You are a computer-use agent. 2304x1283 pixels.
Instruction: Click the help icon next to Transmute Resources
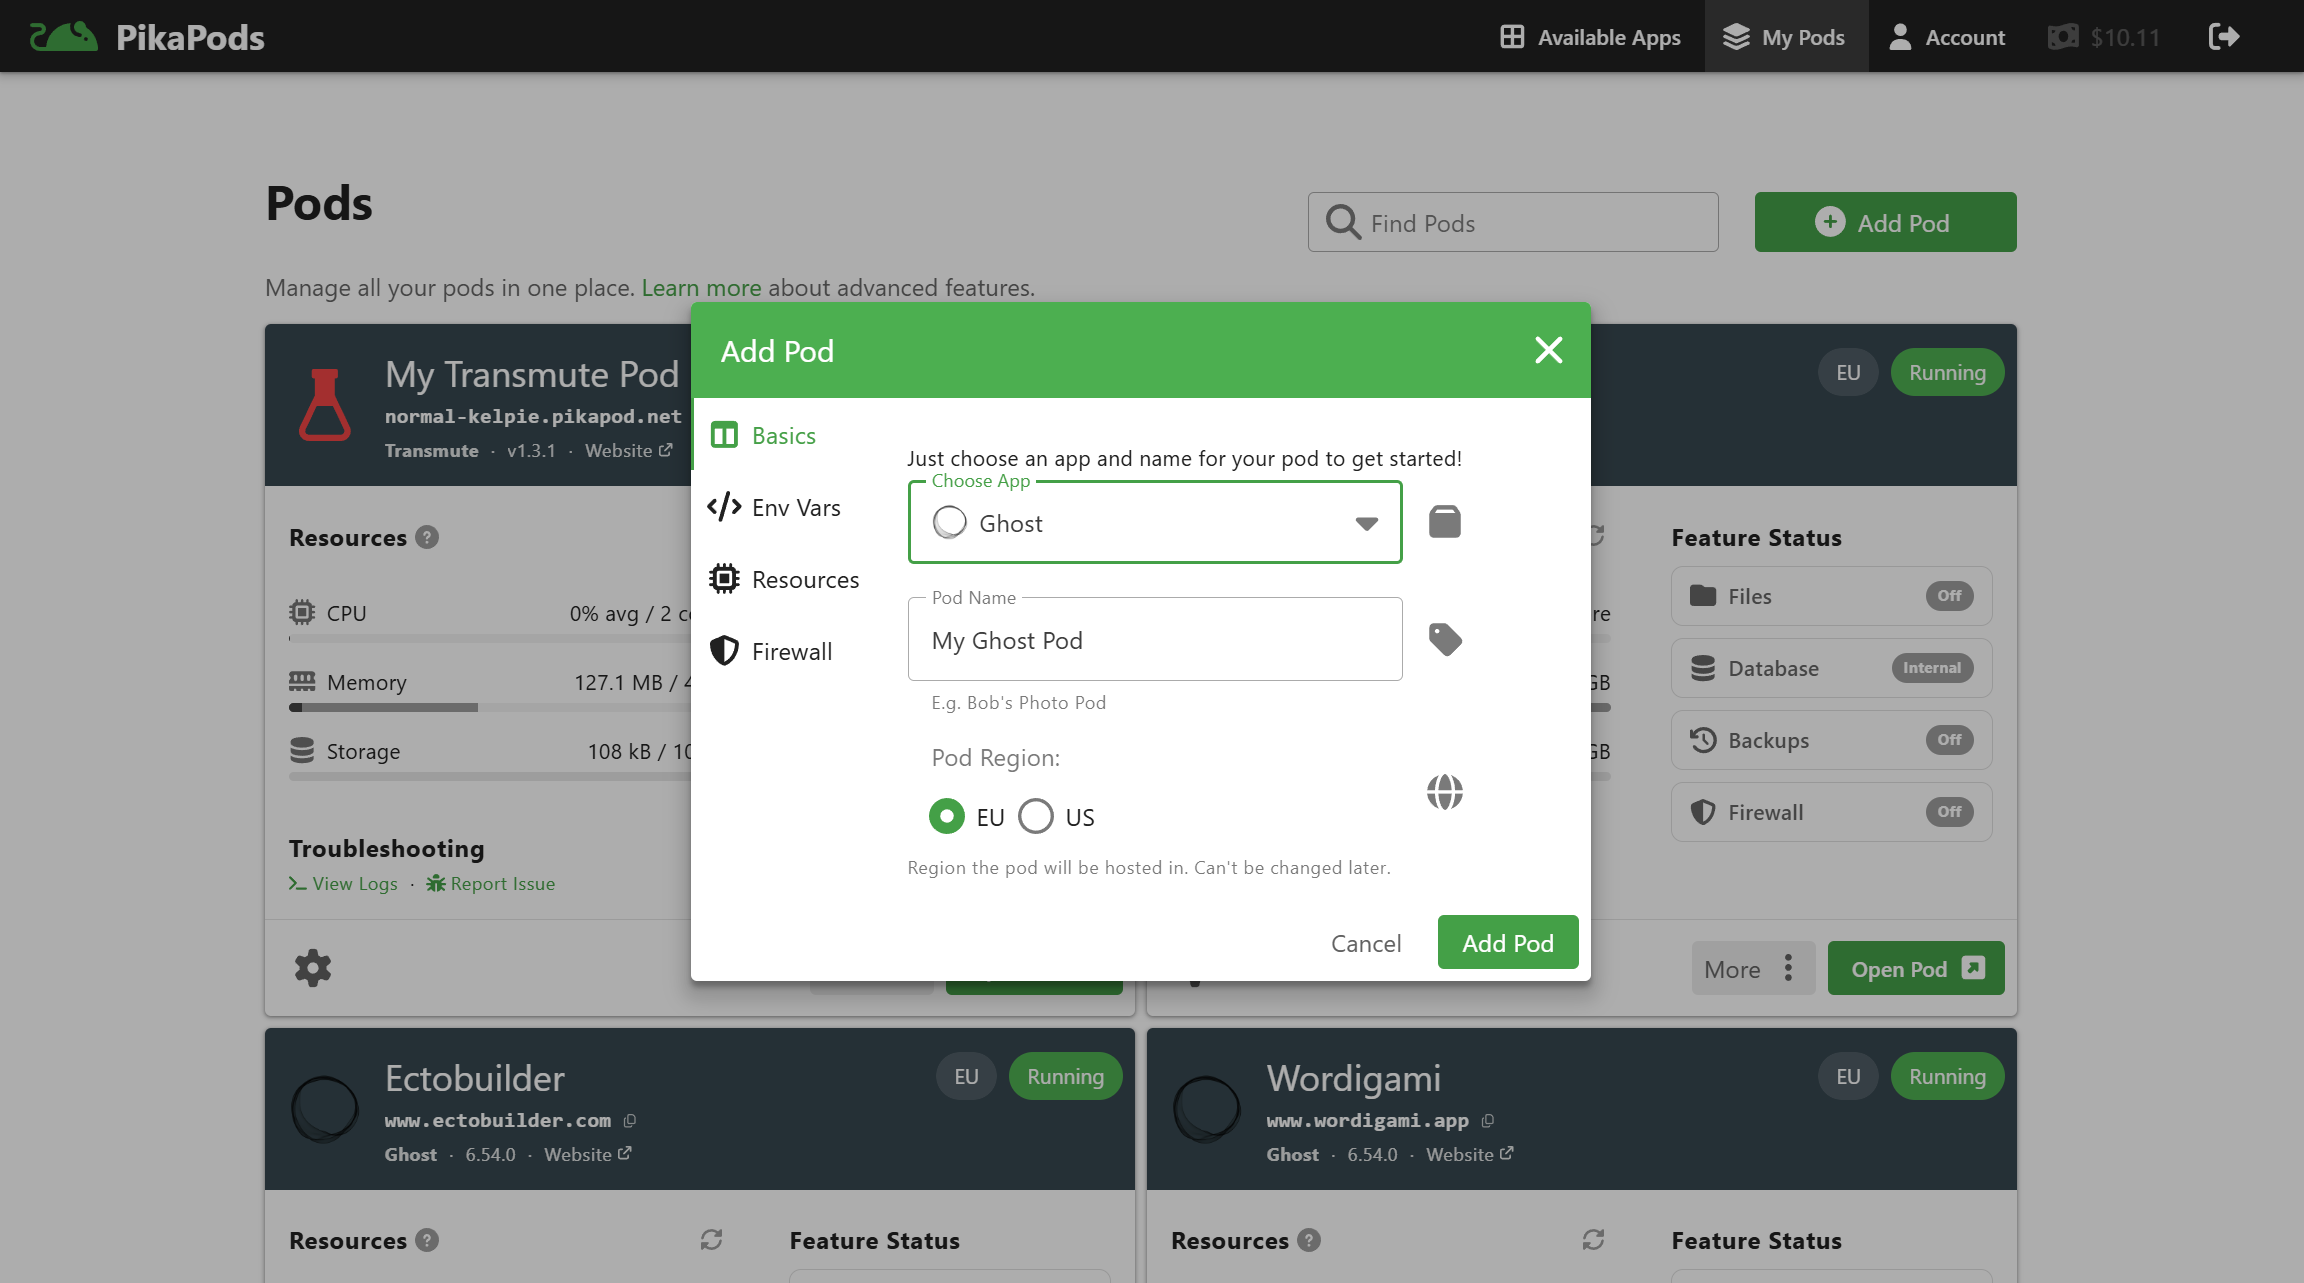click(x=427, y=537)
